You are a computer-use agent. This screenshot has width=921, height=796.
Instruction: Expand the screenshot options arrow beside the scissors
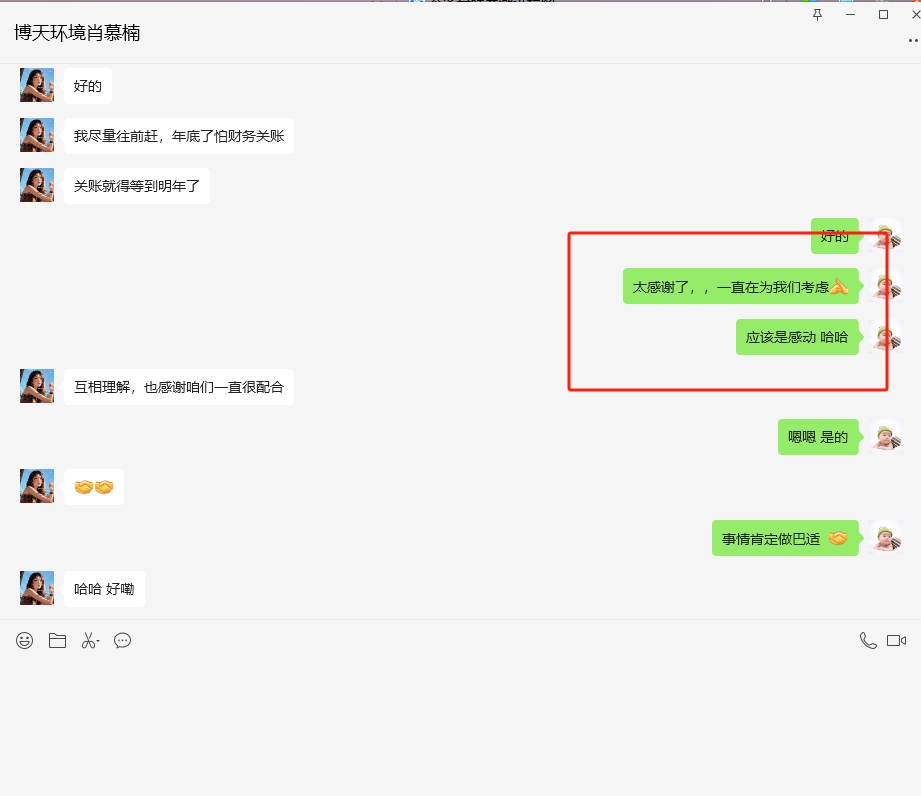click(98, 642)
